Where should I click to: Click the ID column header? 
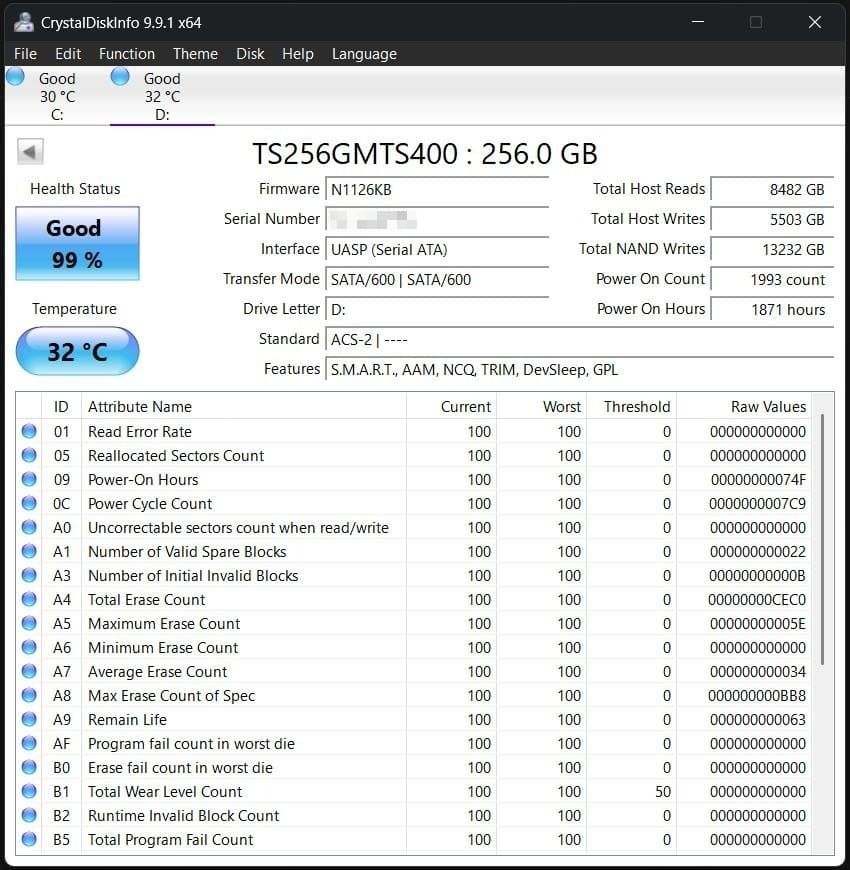click(62, 407)
